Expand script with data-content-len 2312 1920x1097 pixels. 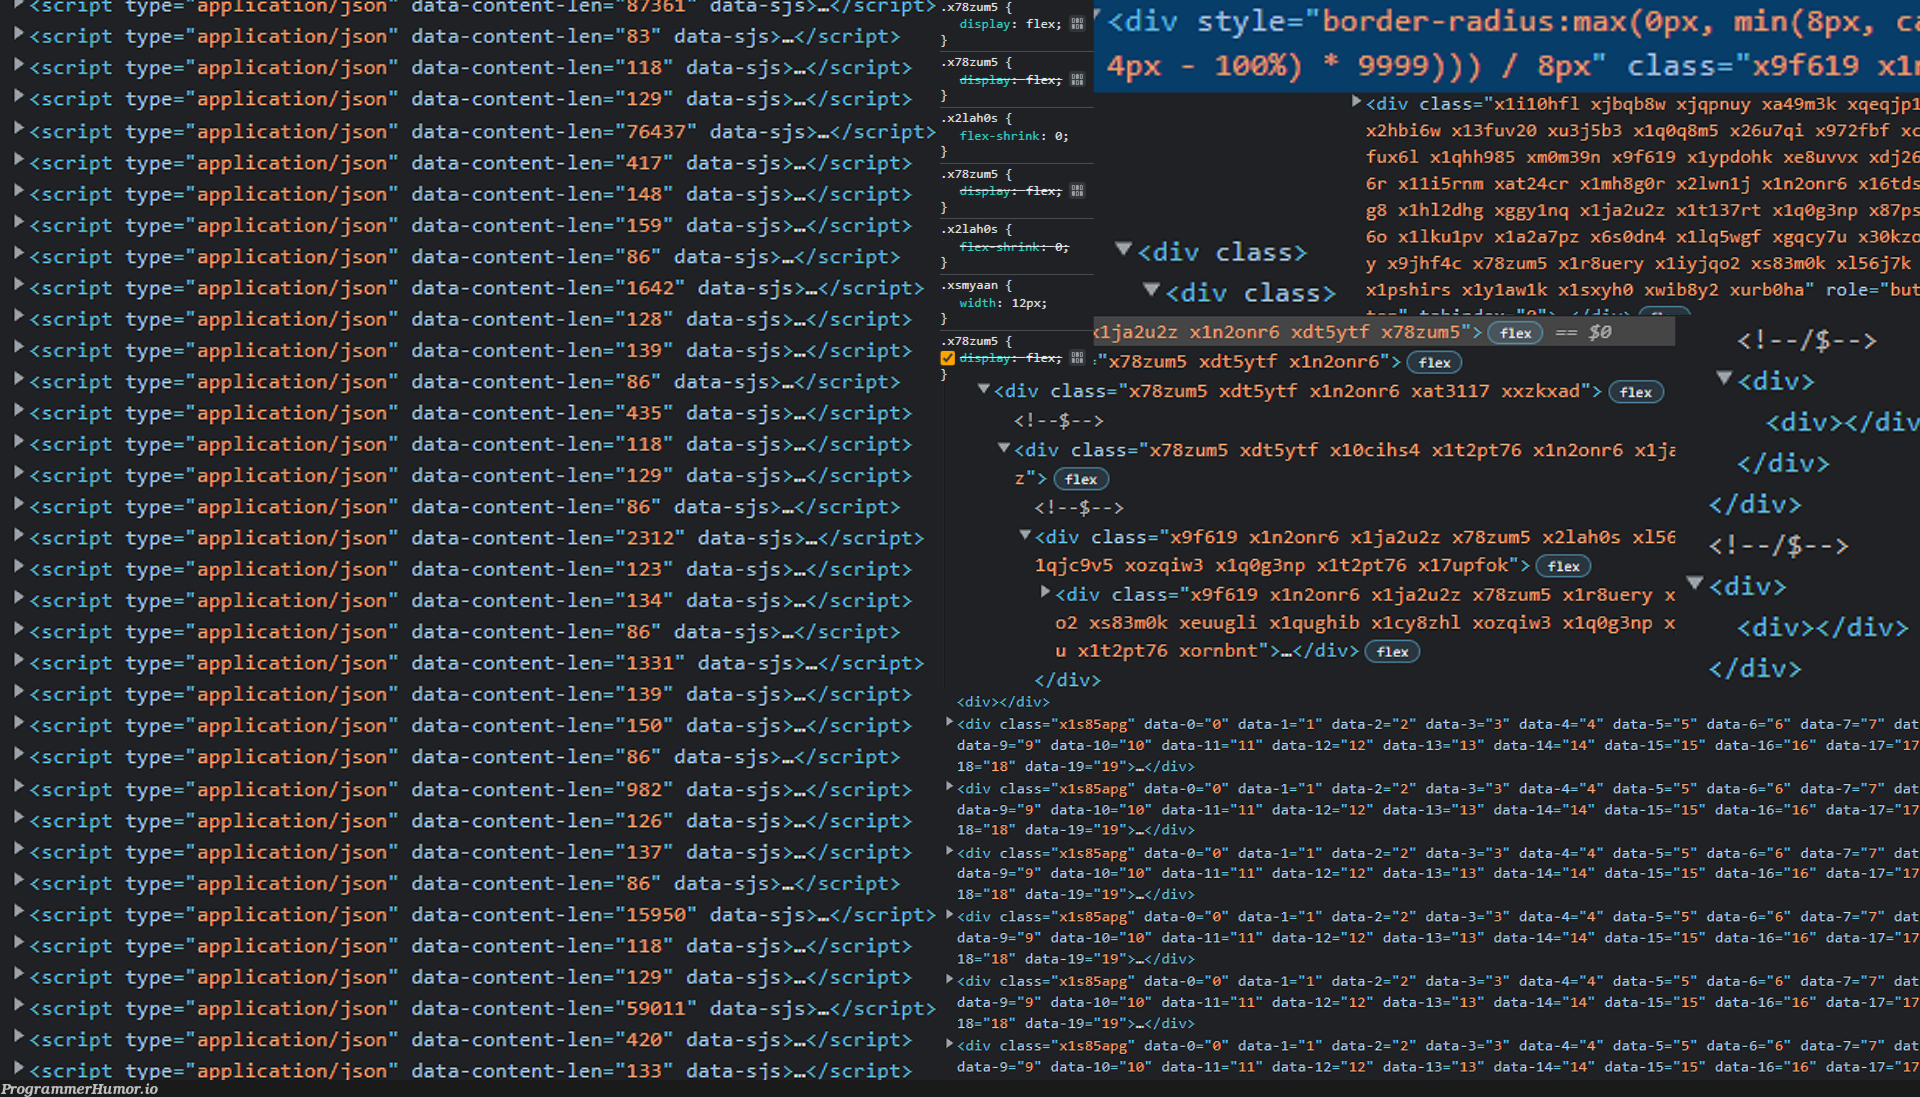click(18, 537)
